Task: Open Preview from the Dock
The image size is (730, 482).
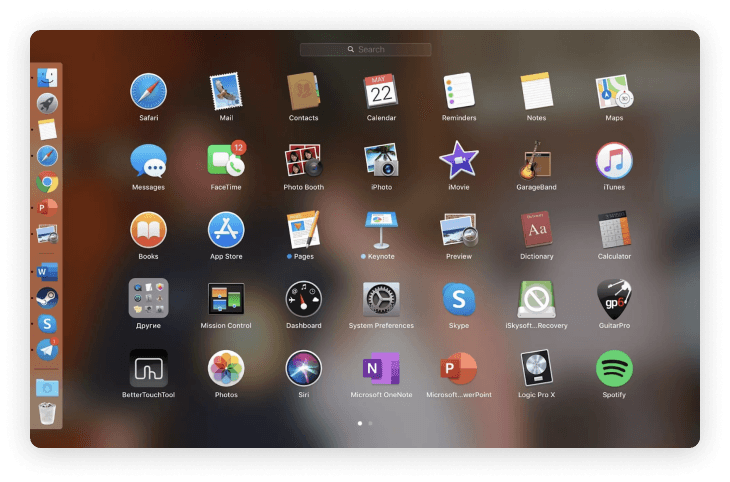Action: pyautogui.click(x=47, y=234)
